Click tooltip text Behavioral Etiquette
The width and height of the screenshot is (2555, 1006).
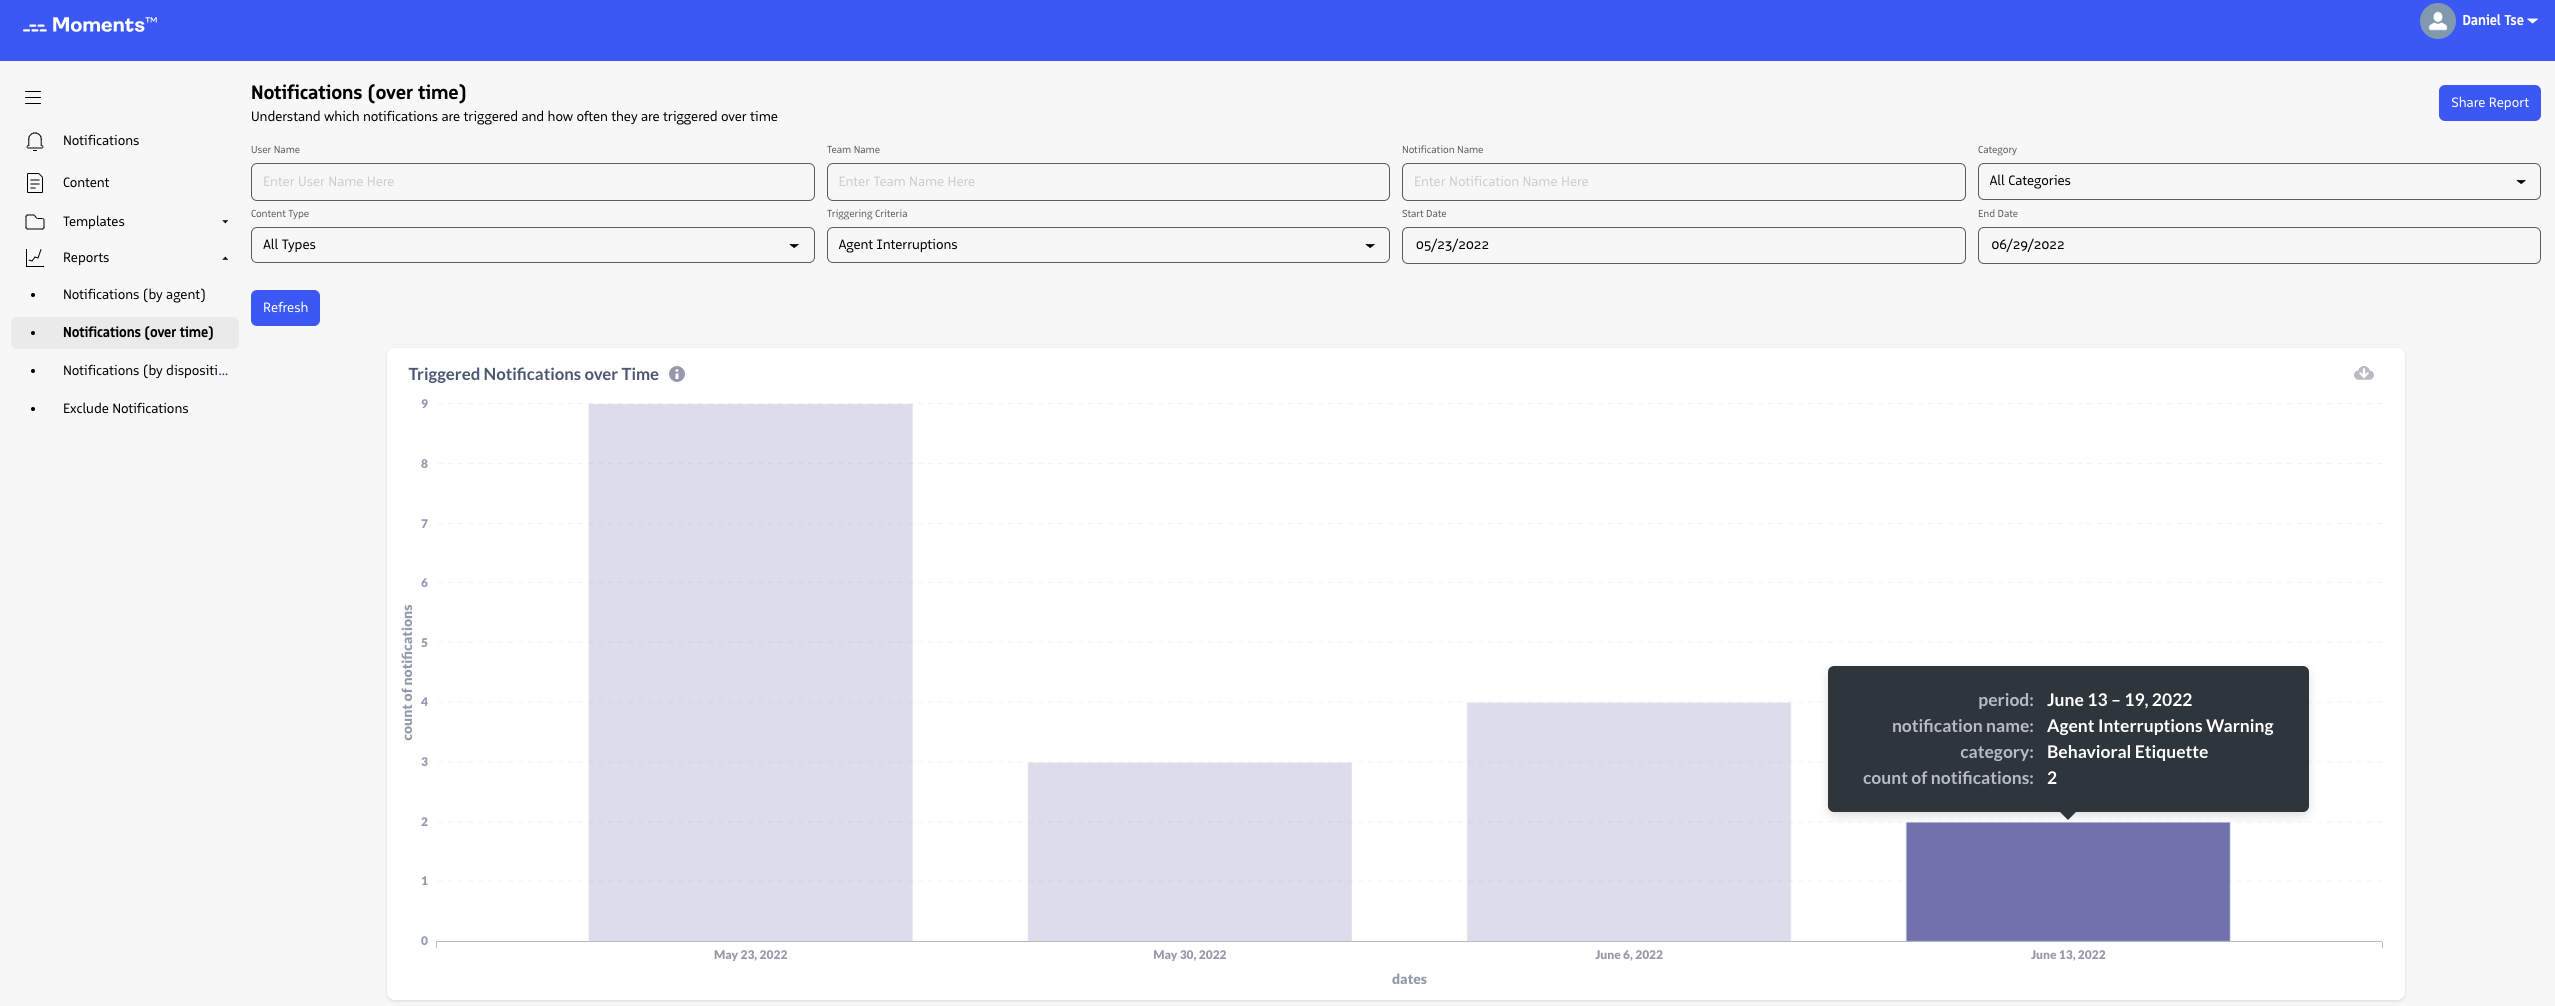pos(2127,752)
